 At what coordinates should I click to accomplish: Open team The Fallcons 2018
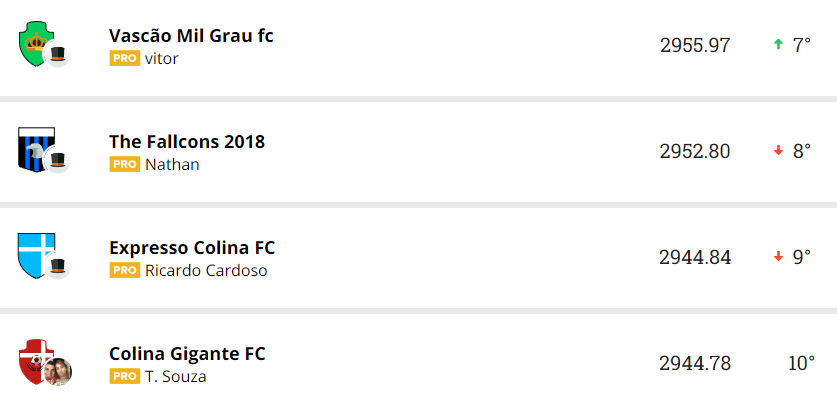pos(187,142)
